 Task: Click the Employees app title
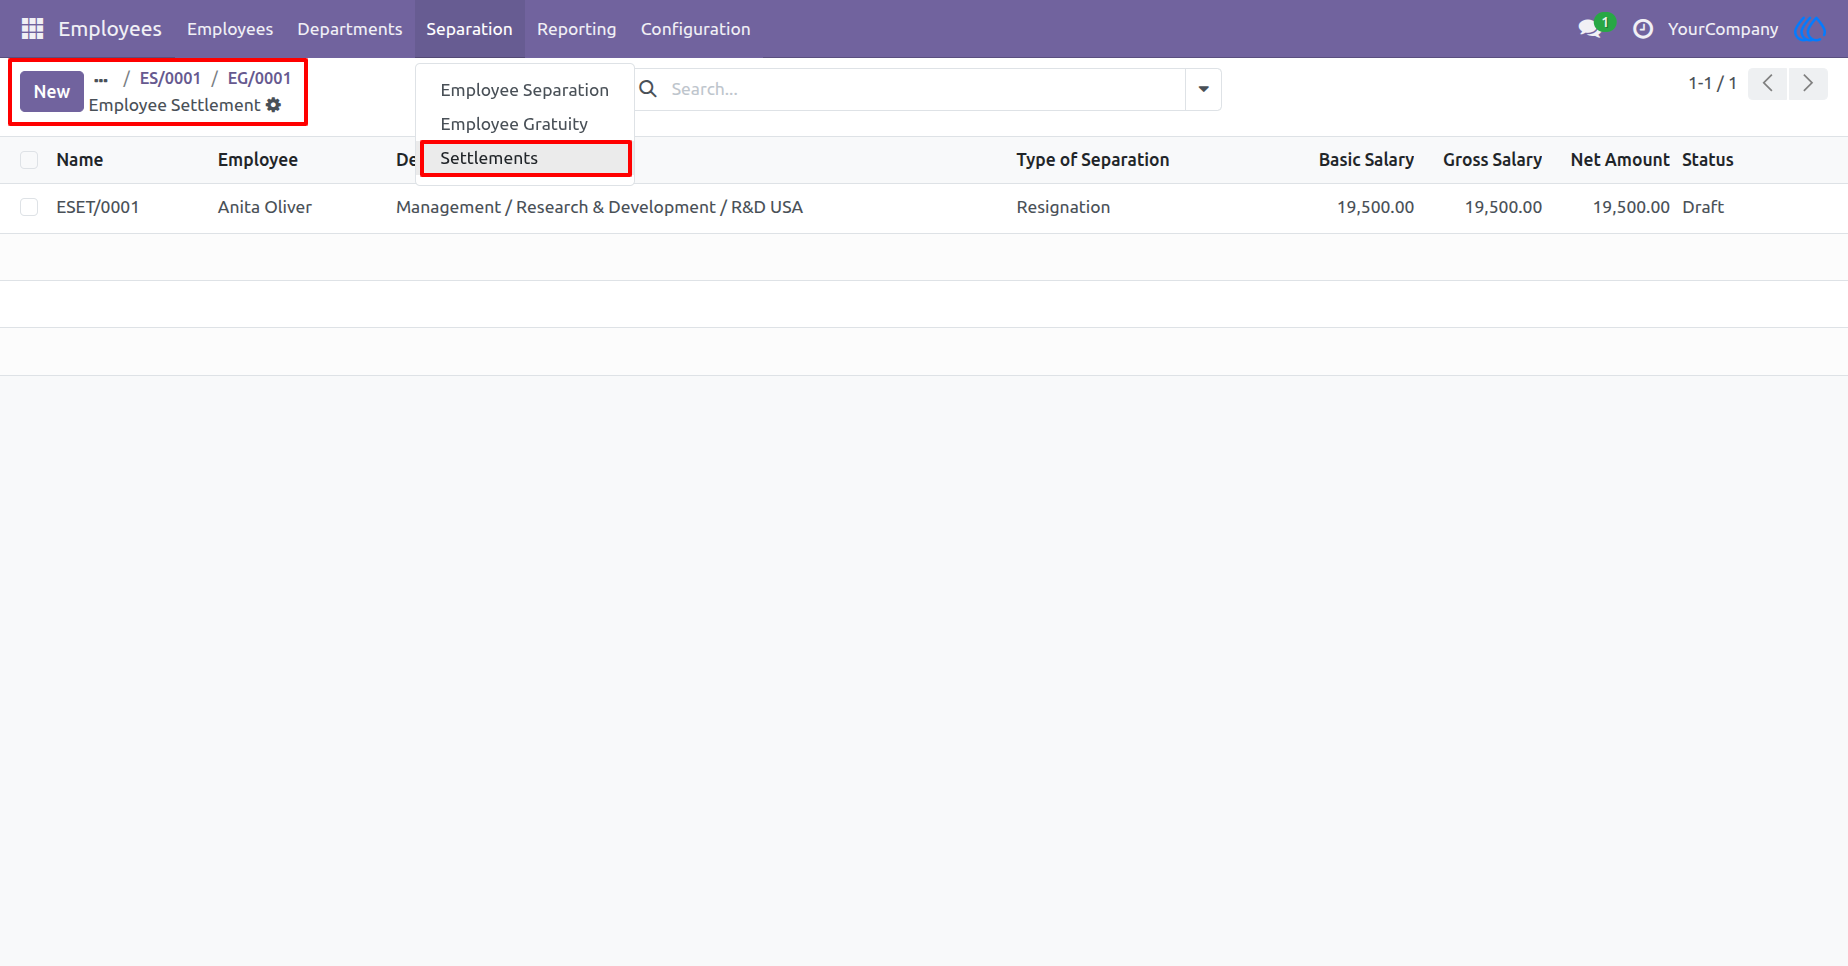110,29
